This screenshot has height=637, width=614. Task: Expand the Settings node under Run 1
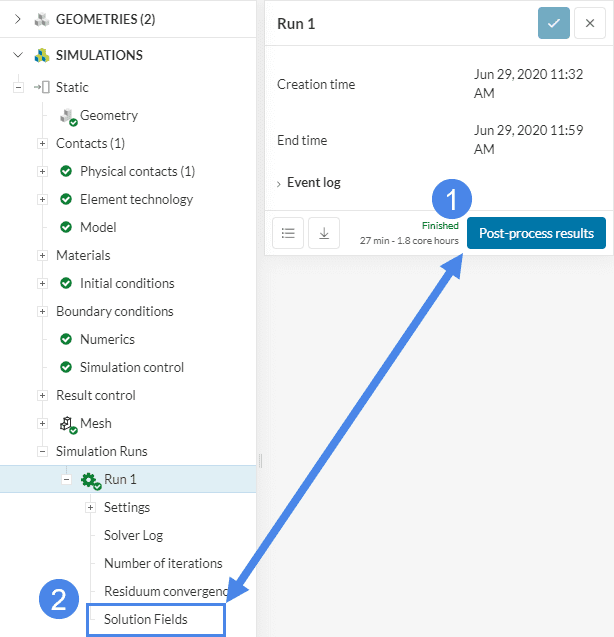90,507
